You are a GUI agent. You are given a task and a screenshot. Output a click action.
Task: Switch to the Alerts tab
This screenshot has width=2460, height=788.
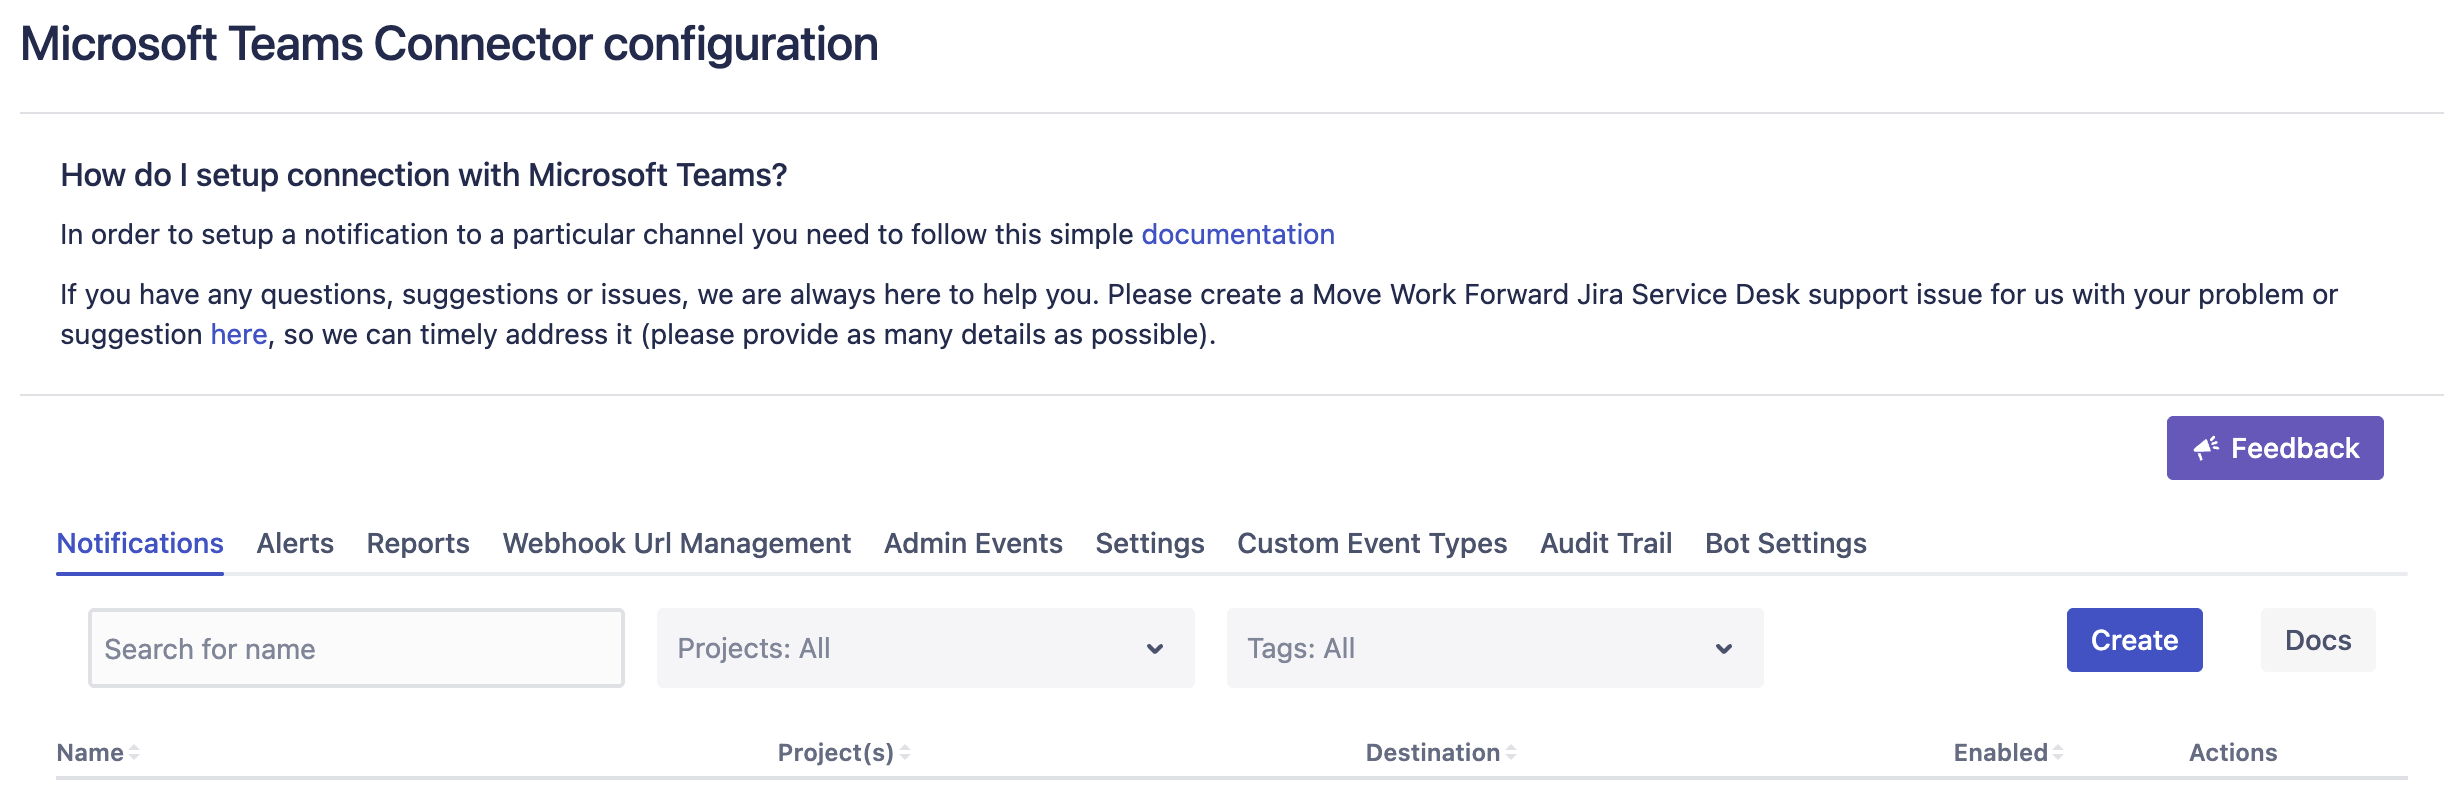[295, 543]
